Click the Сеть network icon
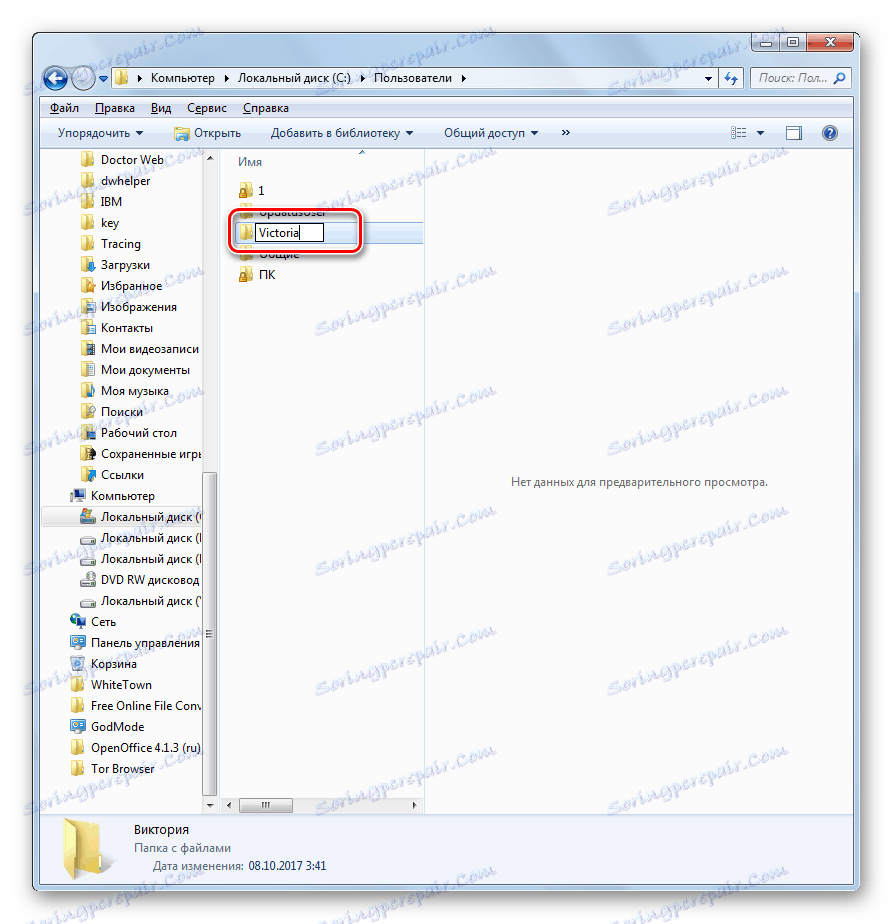The width and height of the screenshot is (893, 924). click(x=78, y=622)
